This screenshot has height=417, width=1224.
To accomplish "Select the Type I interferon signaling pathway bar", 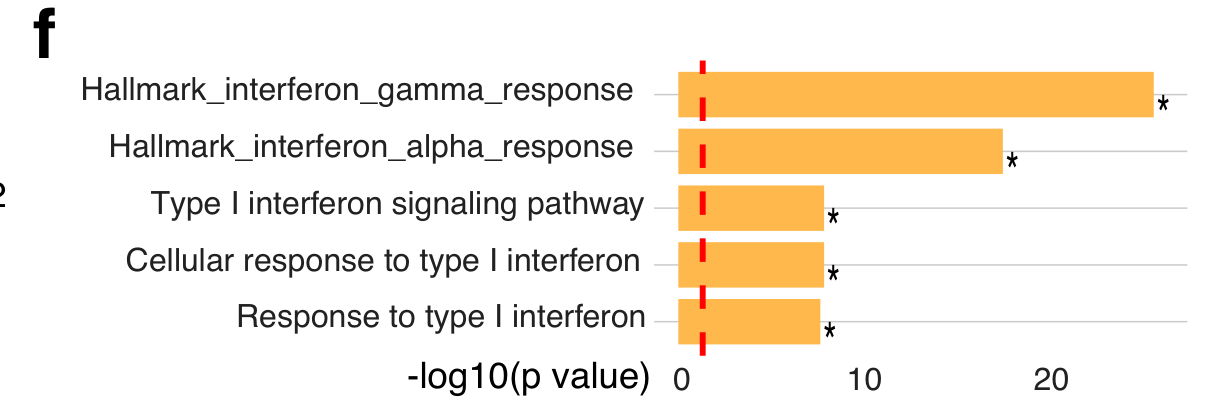I will point(751,208).
